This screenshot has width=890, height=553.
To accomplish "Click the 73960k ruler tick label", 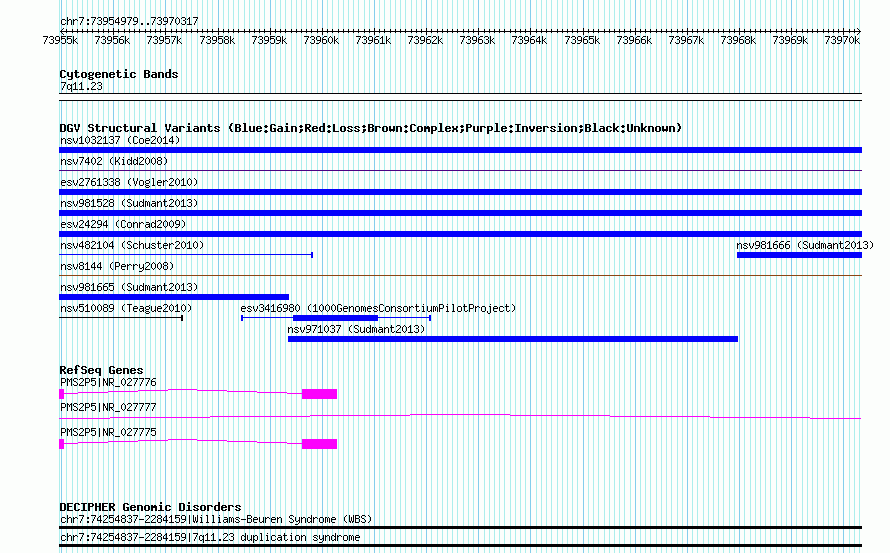I will (321, 40).
